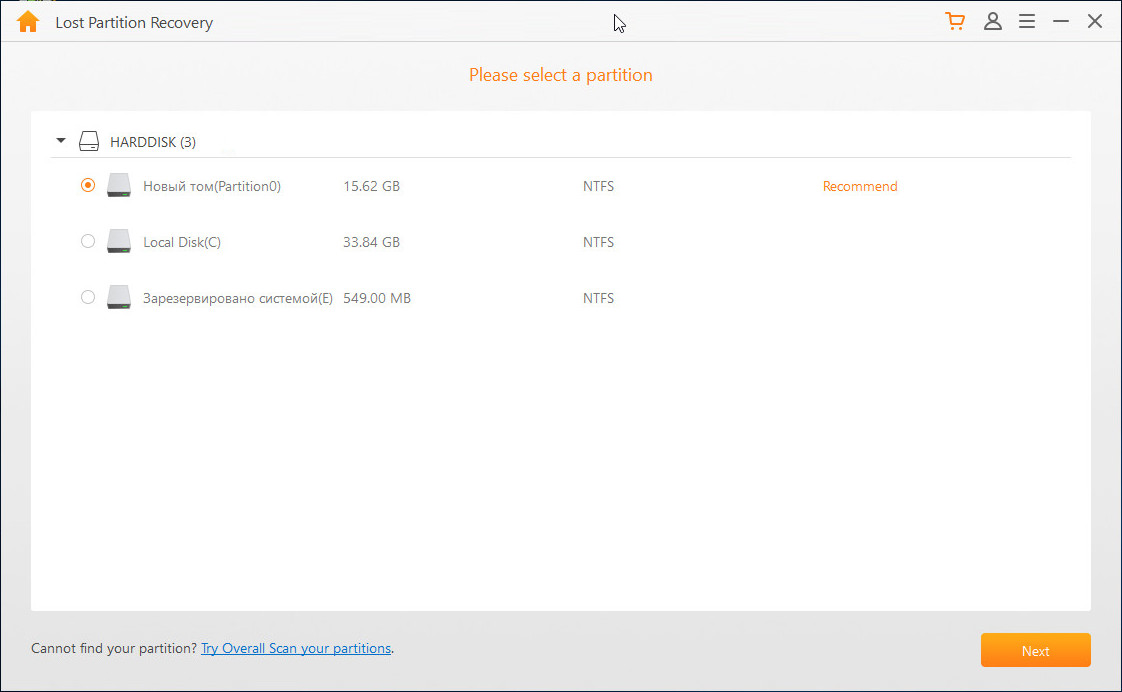Click NTFS in the Зарезервировано системой(E) row
Screen dimensions: 1122x692
tap(598, 298)
